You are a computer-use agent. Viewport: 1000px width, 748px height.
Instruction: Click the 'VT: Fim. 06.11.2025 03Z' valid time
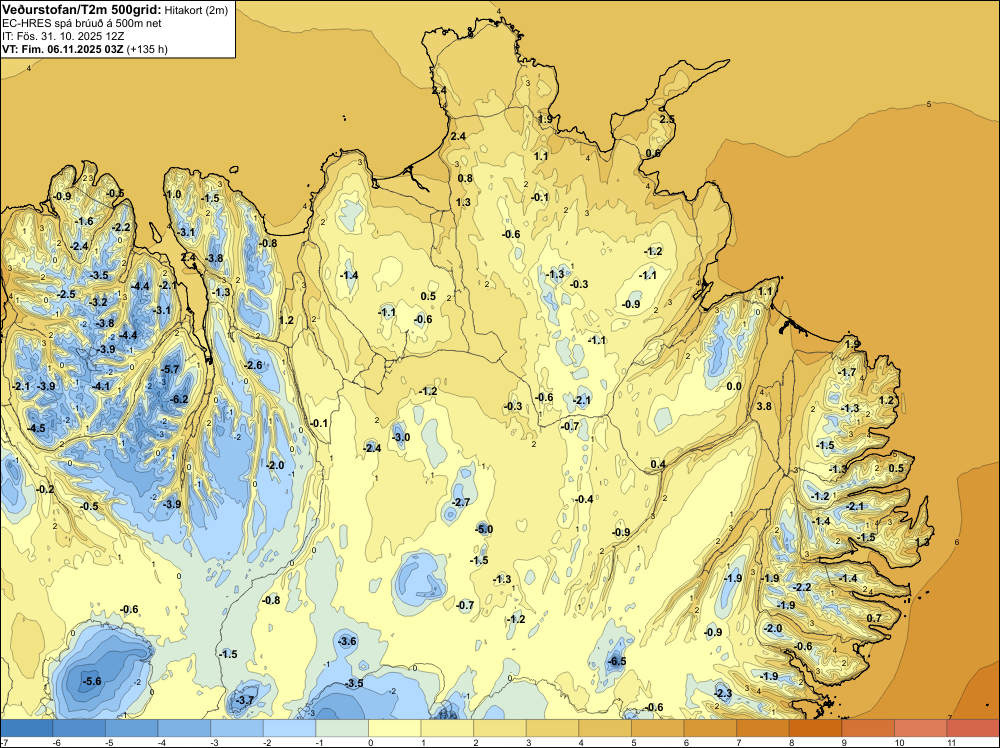[63, 49]
